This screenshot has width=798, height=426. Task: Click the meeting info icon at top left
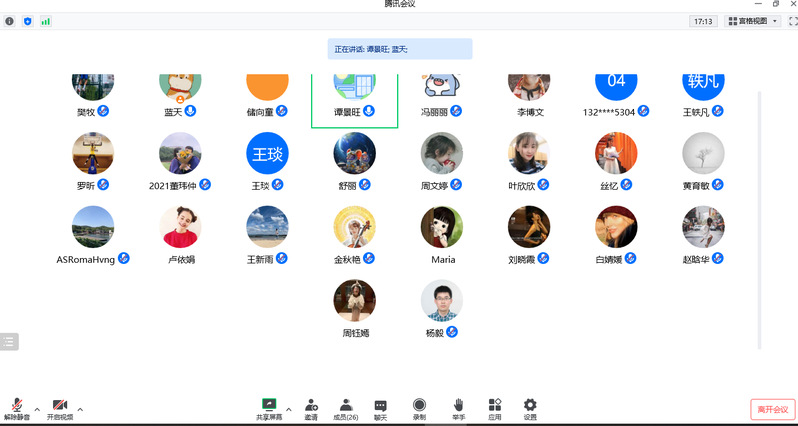[x=10, y=21]
